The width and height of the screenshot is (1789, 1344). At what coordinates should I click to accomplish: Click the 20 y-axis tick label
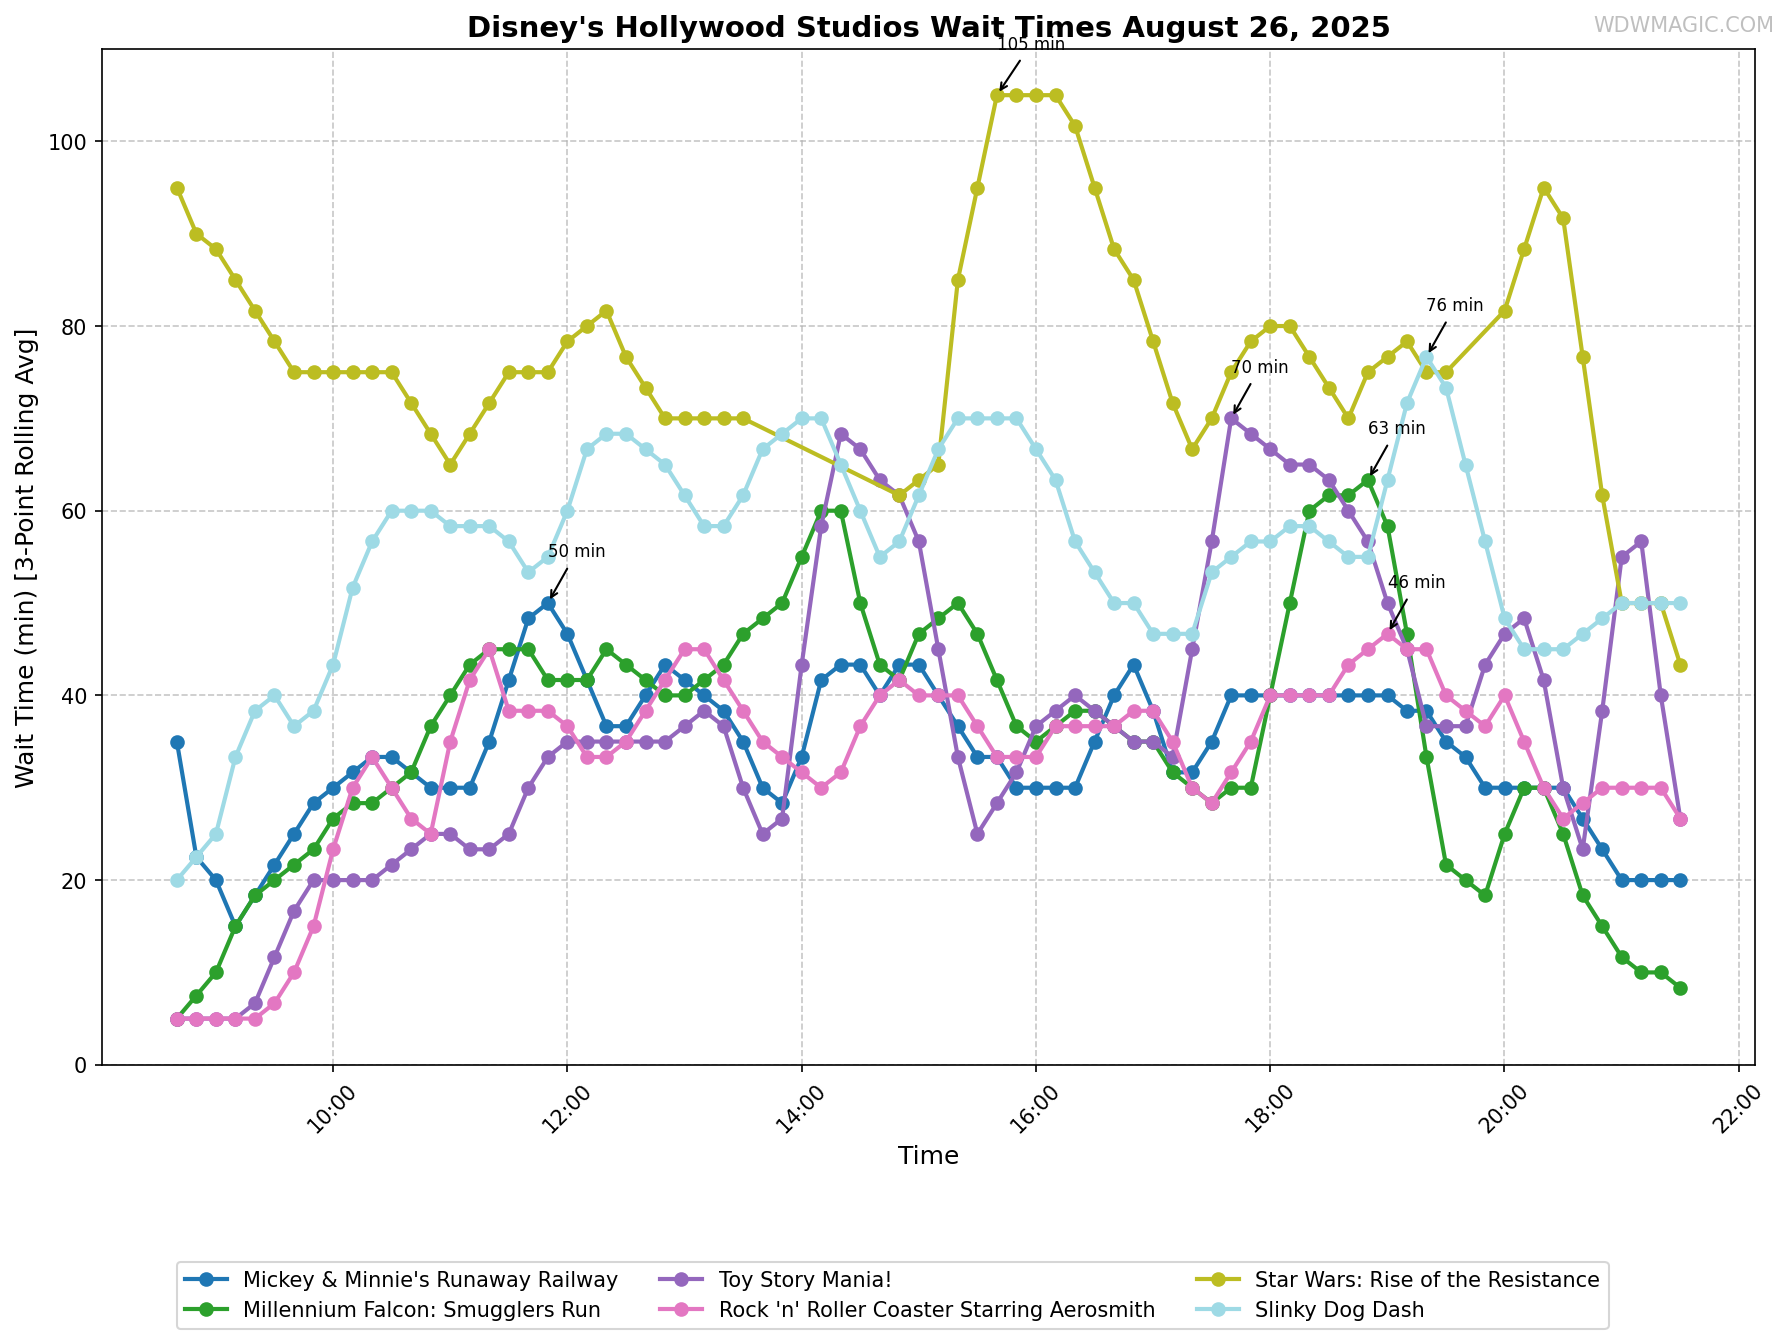[x=76, y=880]
